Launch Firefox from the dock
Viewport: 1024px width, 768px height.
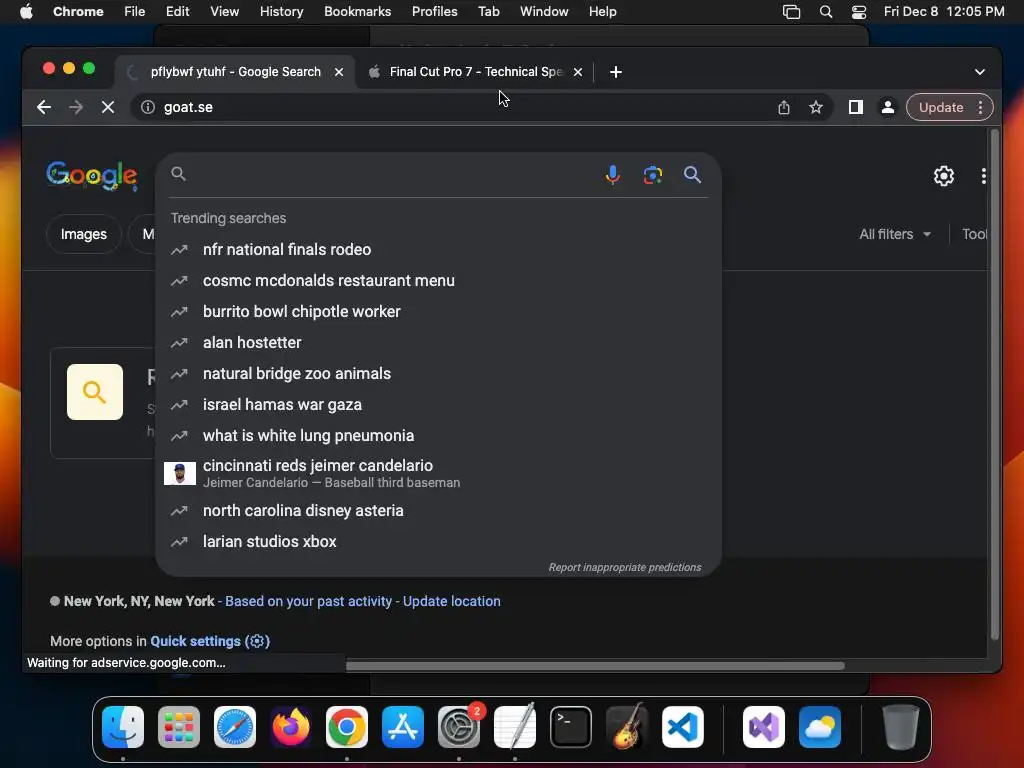[291, 727]
